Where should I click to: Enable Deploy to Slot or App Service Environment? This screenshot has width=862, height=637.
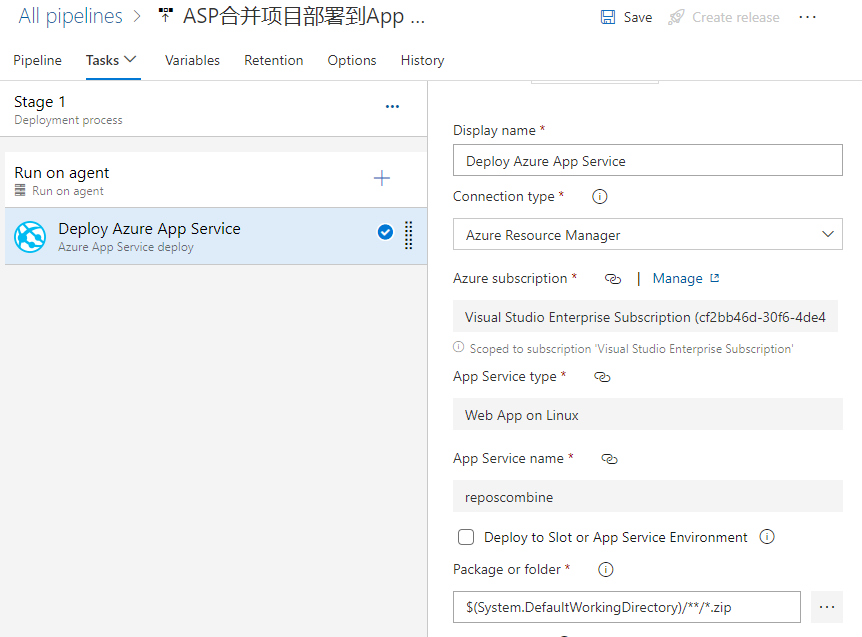(x=466, y=537)
